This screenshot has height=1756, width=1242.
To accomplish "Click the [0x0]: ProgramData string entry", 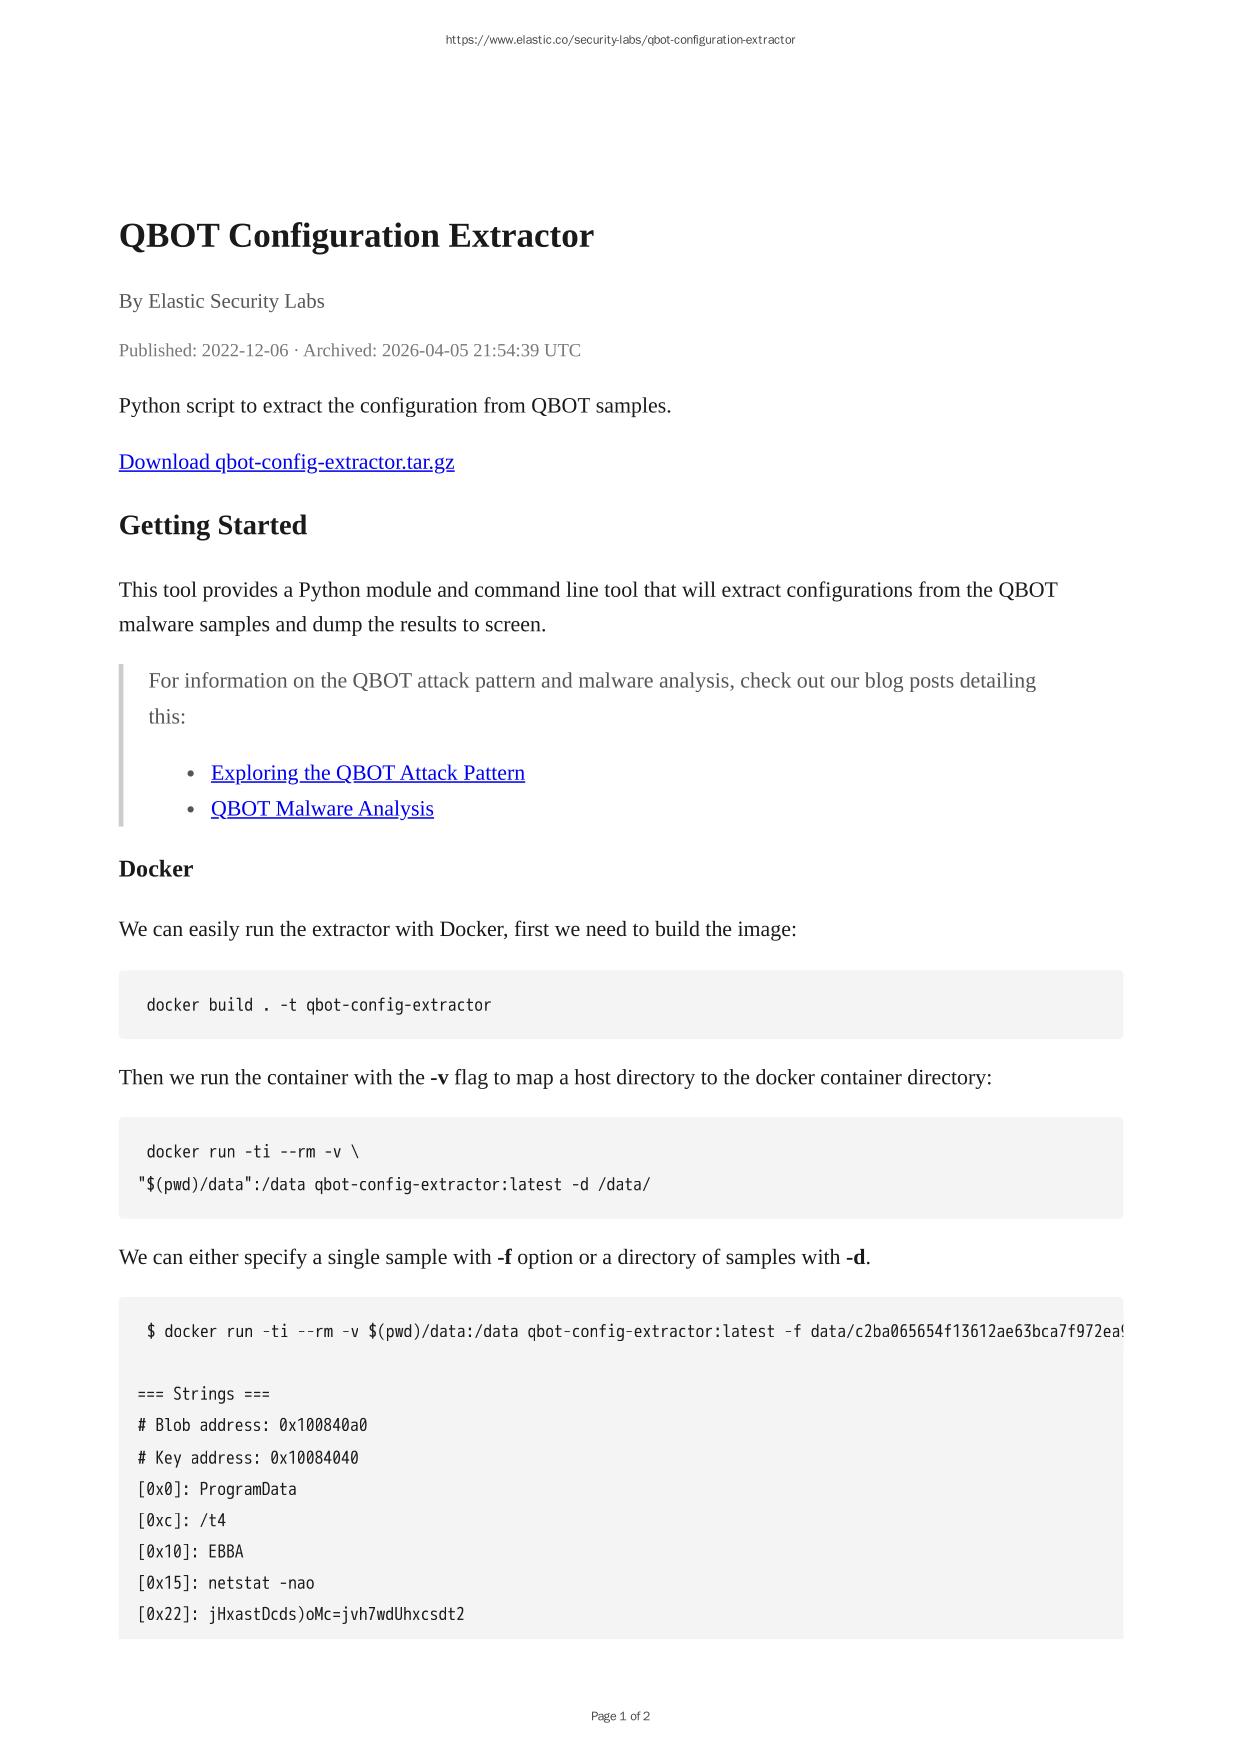I will click(217, 1489).
